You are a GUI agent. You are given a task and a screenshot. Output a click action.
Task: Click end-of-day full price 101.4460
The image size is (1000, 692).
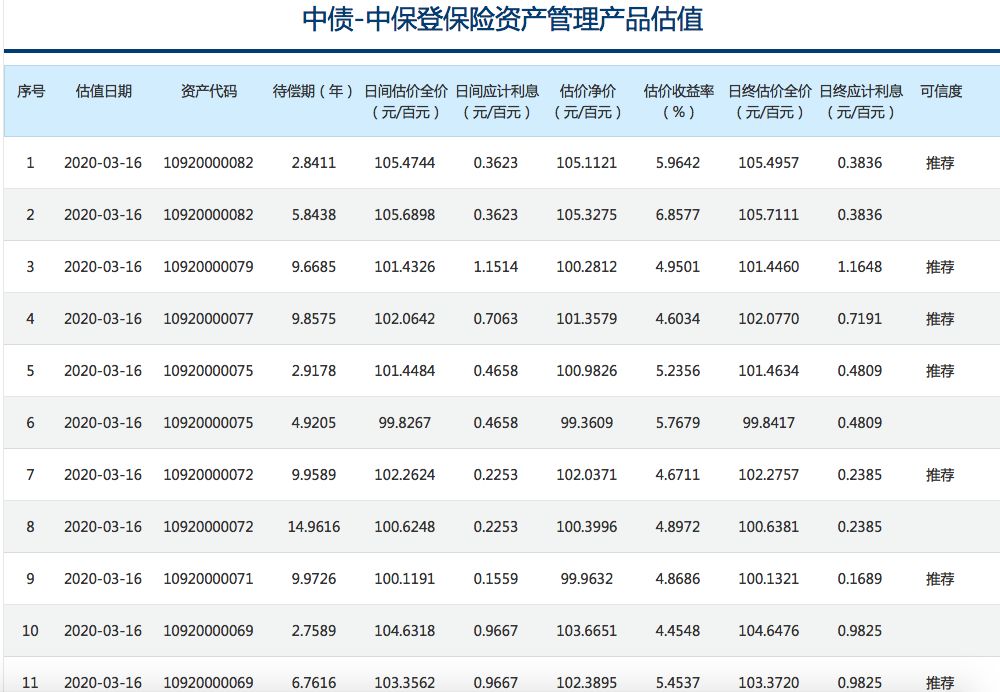click(768, 267)
